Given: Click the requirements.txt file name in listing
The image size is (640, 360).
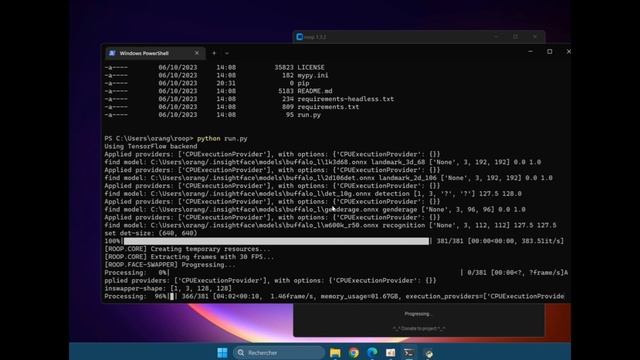Looking at the screenshot, I should [328, 107].
